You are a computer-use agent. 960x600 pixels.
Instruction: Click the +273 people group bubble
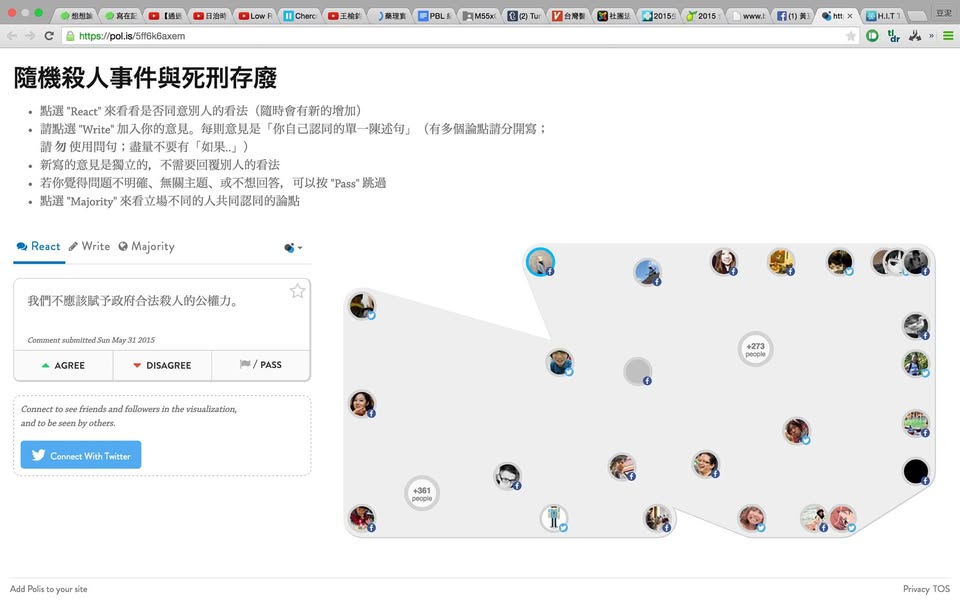pyautogui.click(x=755, y=349)
